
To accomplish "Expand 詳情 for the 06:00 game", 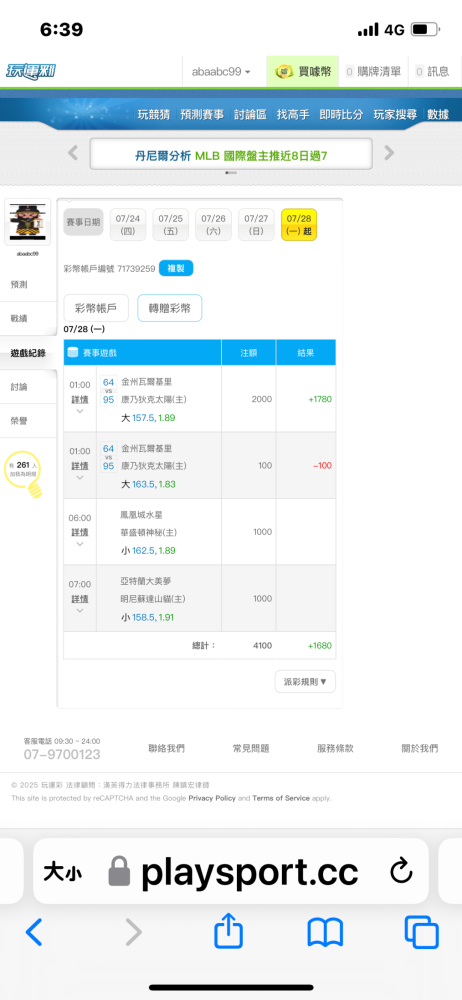I will pyautogui.click(x=80, y=531).
